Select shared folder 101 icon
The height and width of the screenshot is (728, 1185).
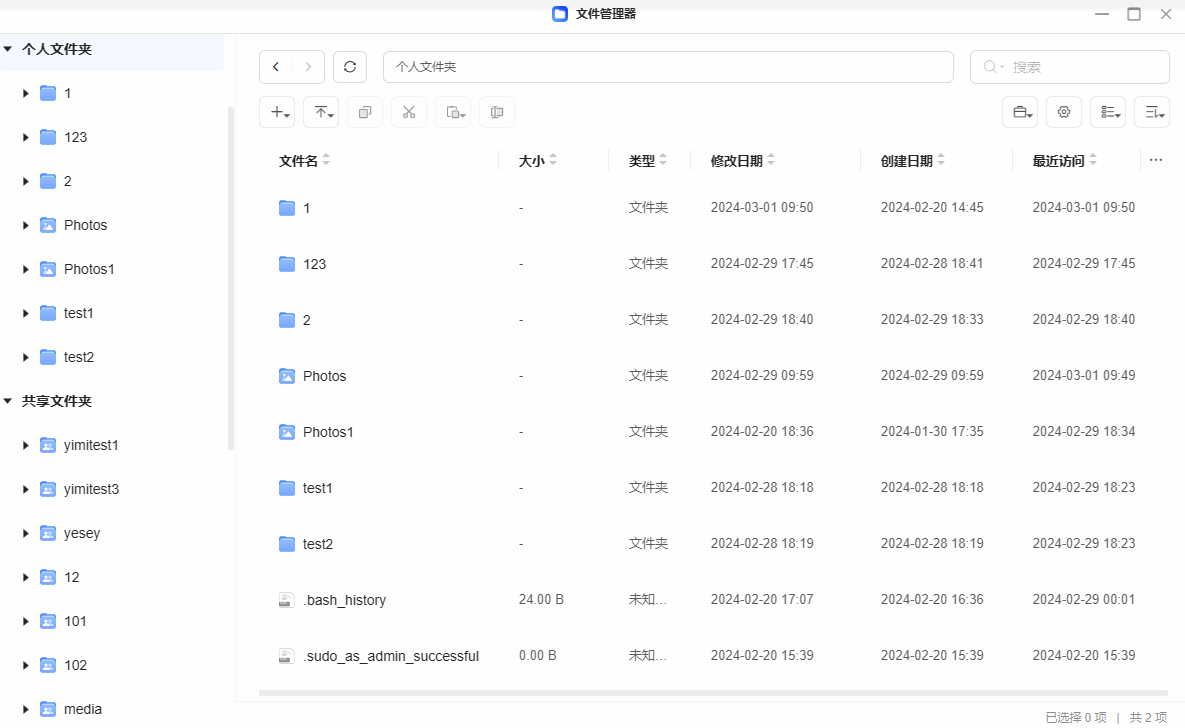(x=48, y=621)
